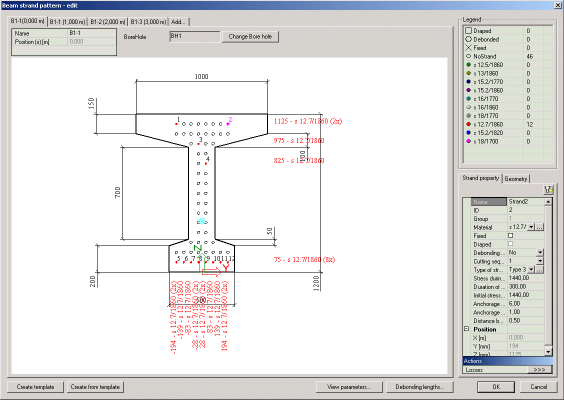Toggle the Fixed checkbox in strand properties
Viewport: 564px width, 400px height.
510,236
